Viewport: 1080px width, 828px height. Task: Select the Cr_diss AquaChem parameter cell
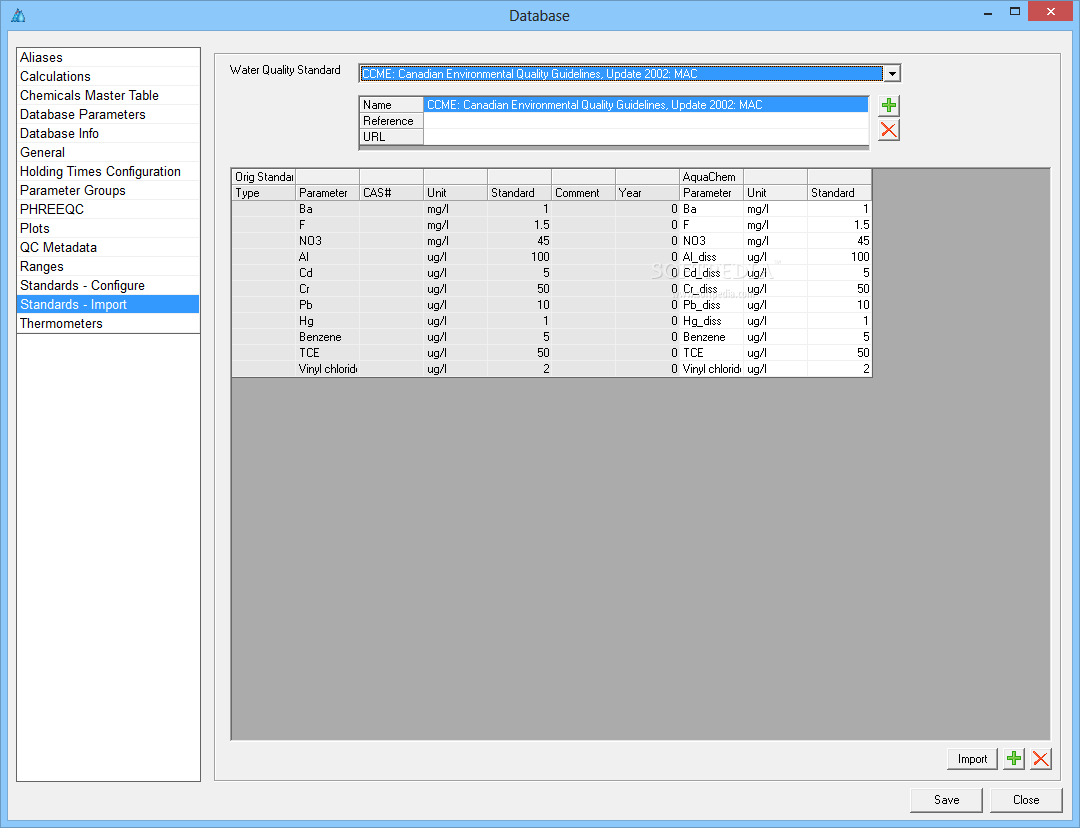712,289
